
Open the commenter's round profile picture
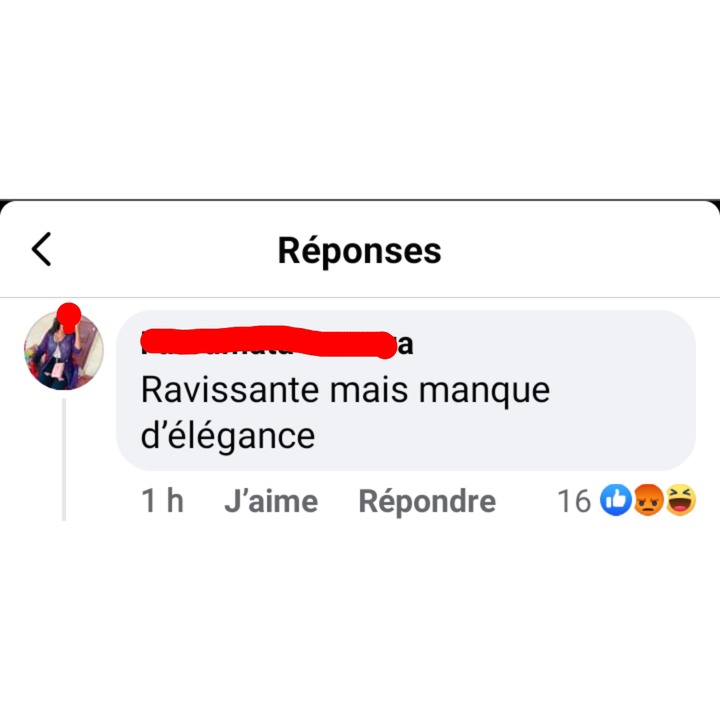point(64,351)
